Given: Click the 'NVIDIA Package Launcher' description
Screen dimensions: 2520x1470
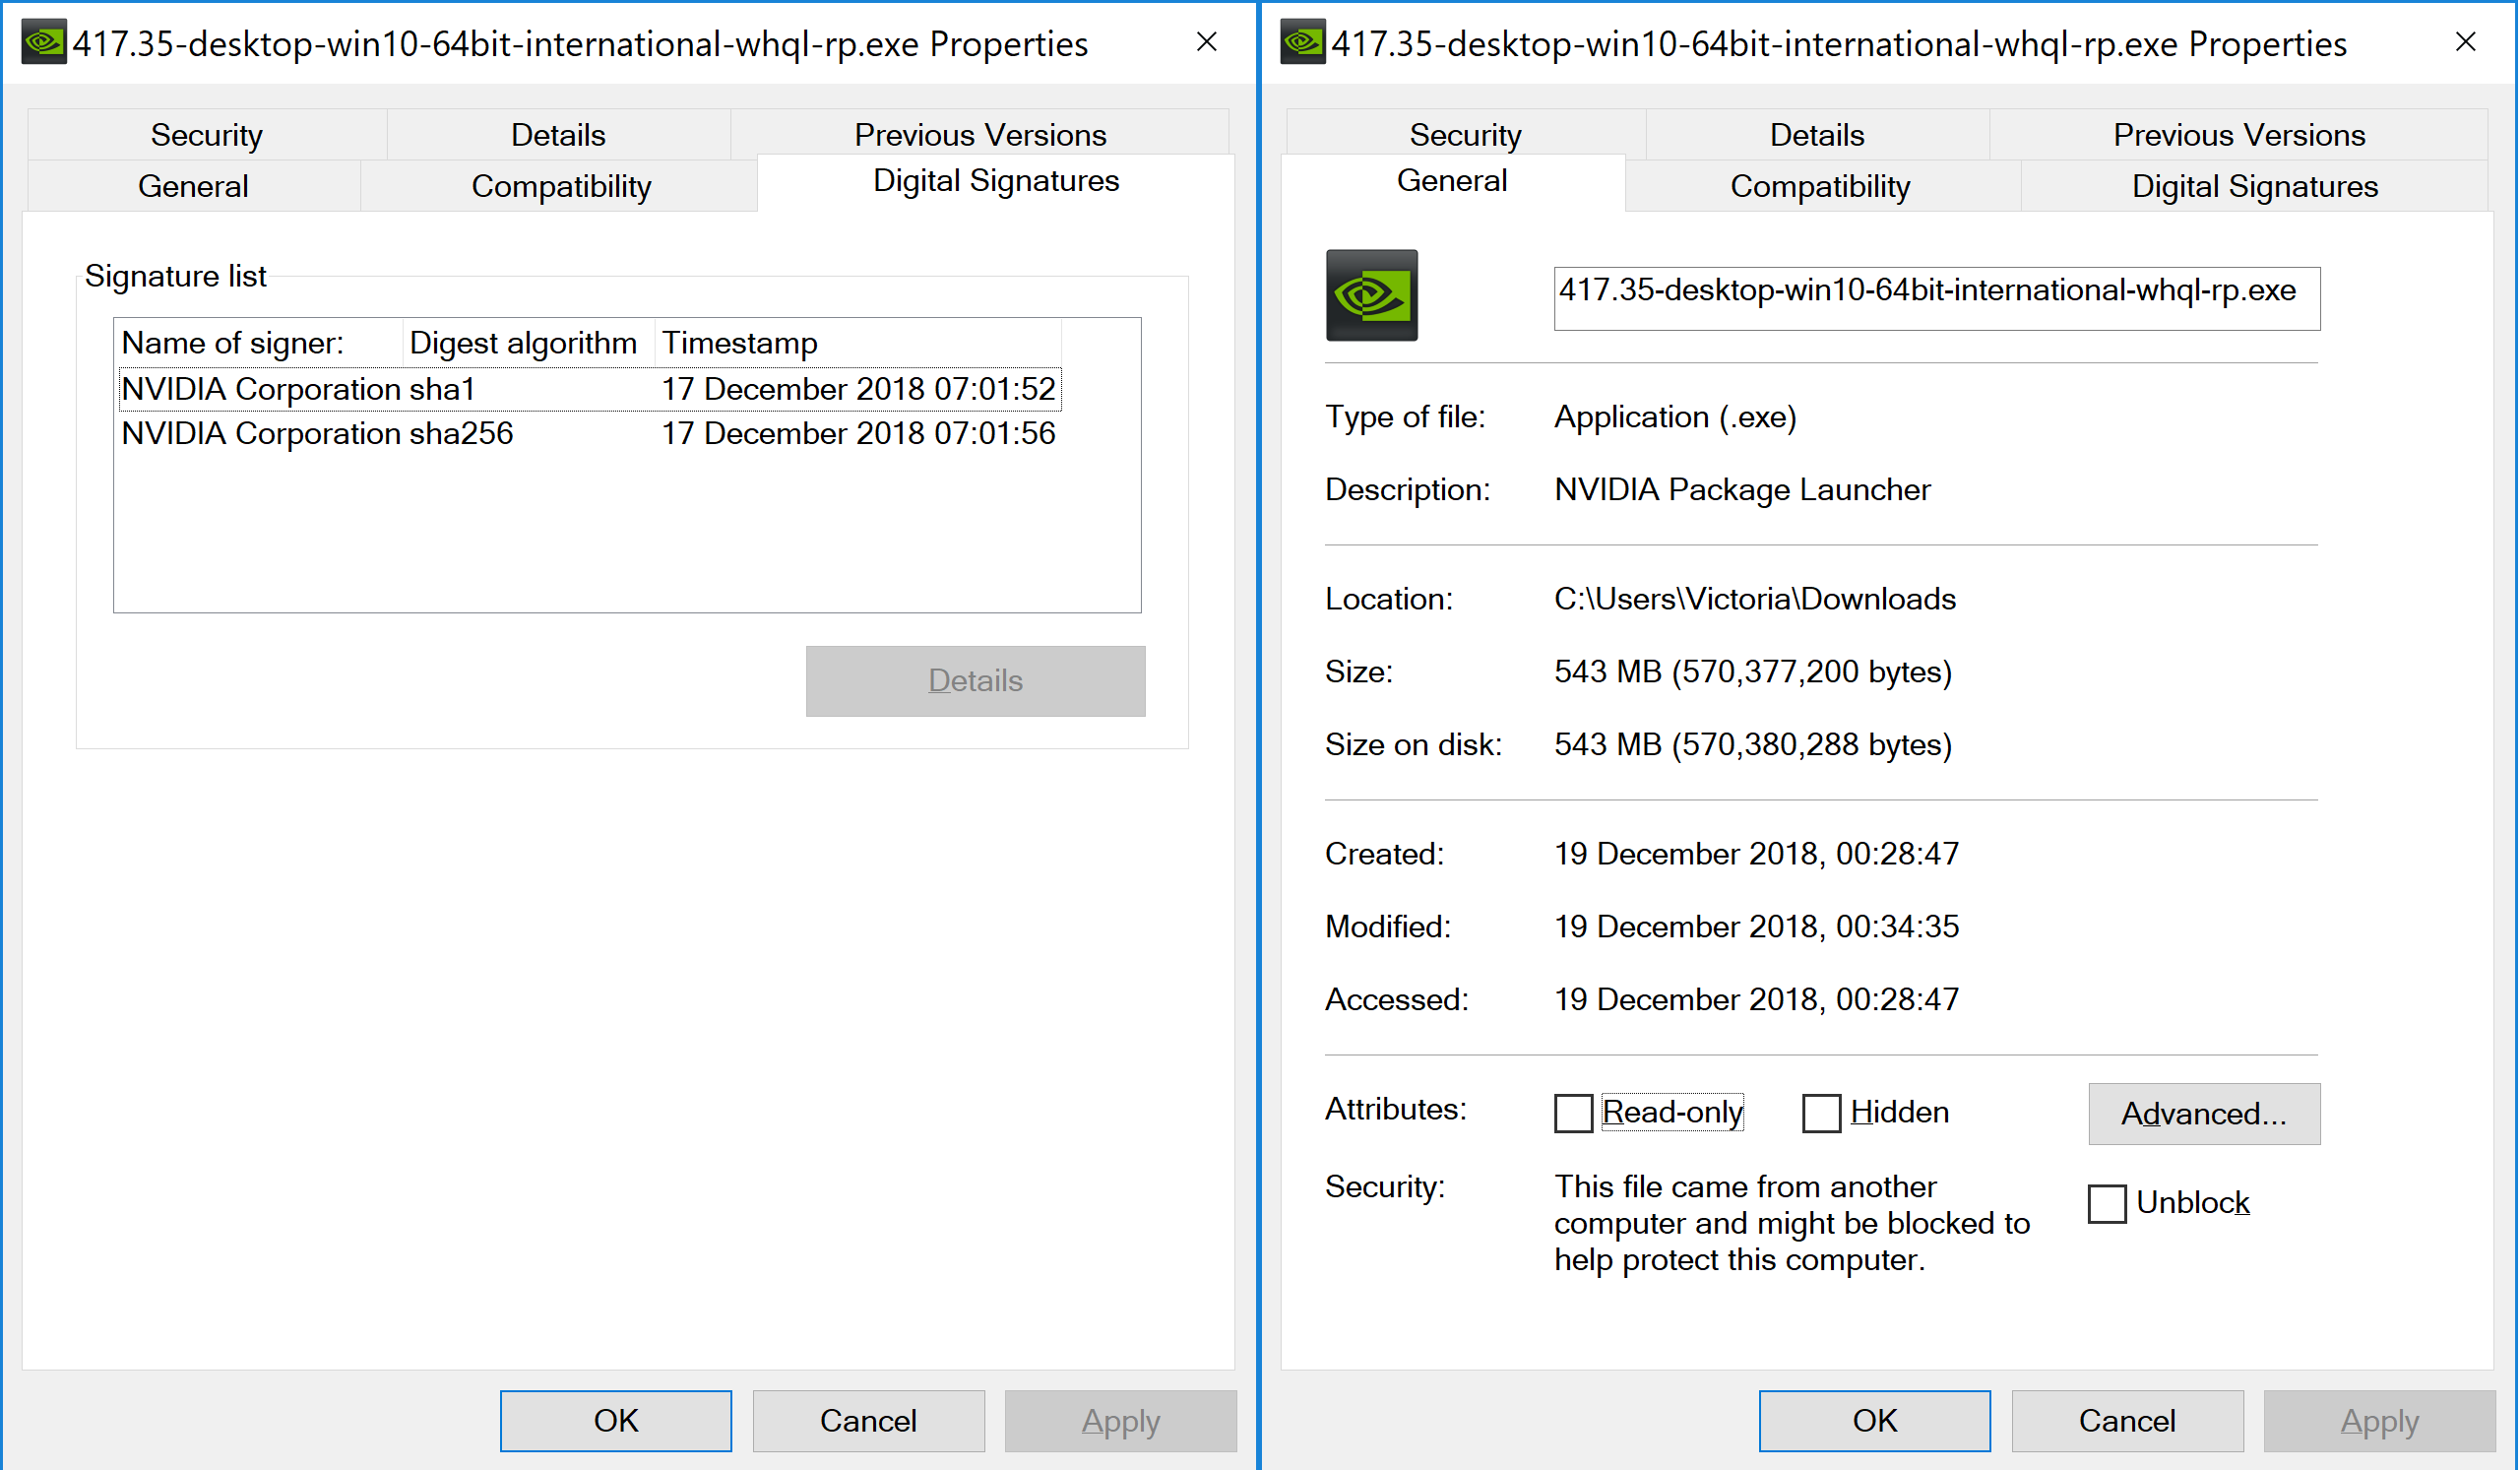Looking at the screenshot, I should coord(1742,490).
